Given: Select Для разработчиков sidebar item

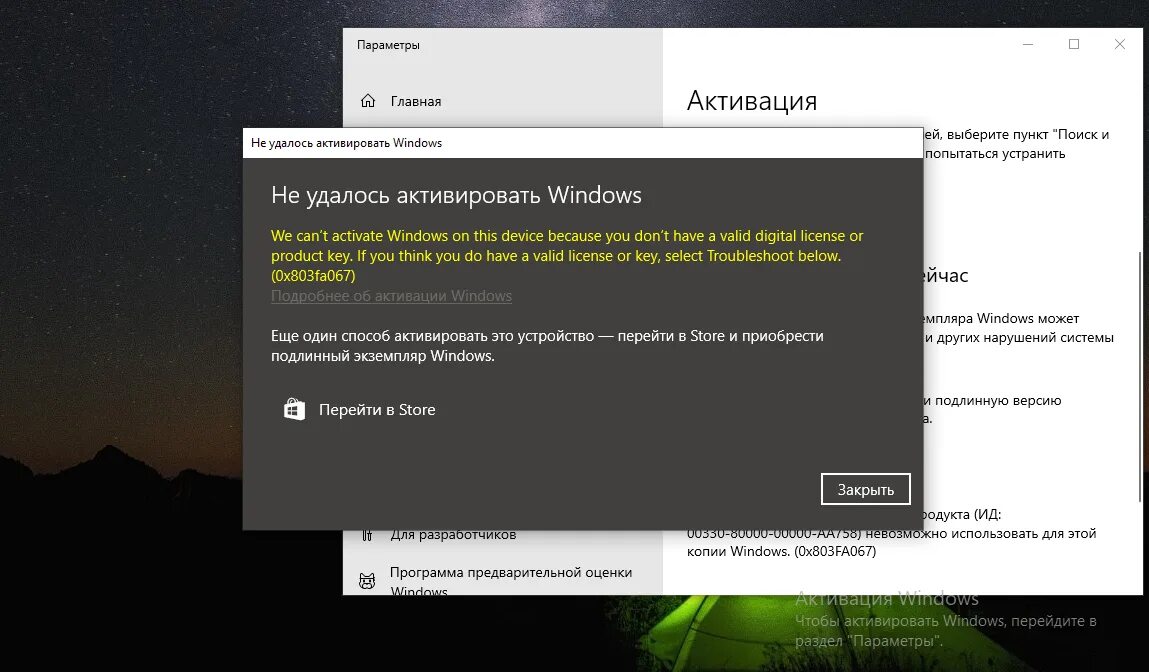Looking at the screenshot, I should 453,535.
